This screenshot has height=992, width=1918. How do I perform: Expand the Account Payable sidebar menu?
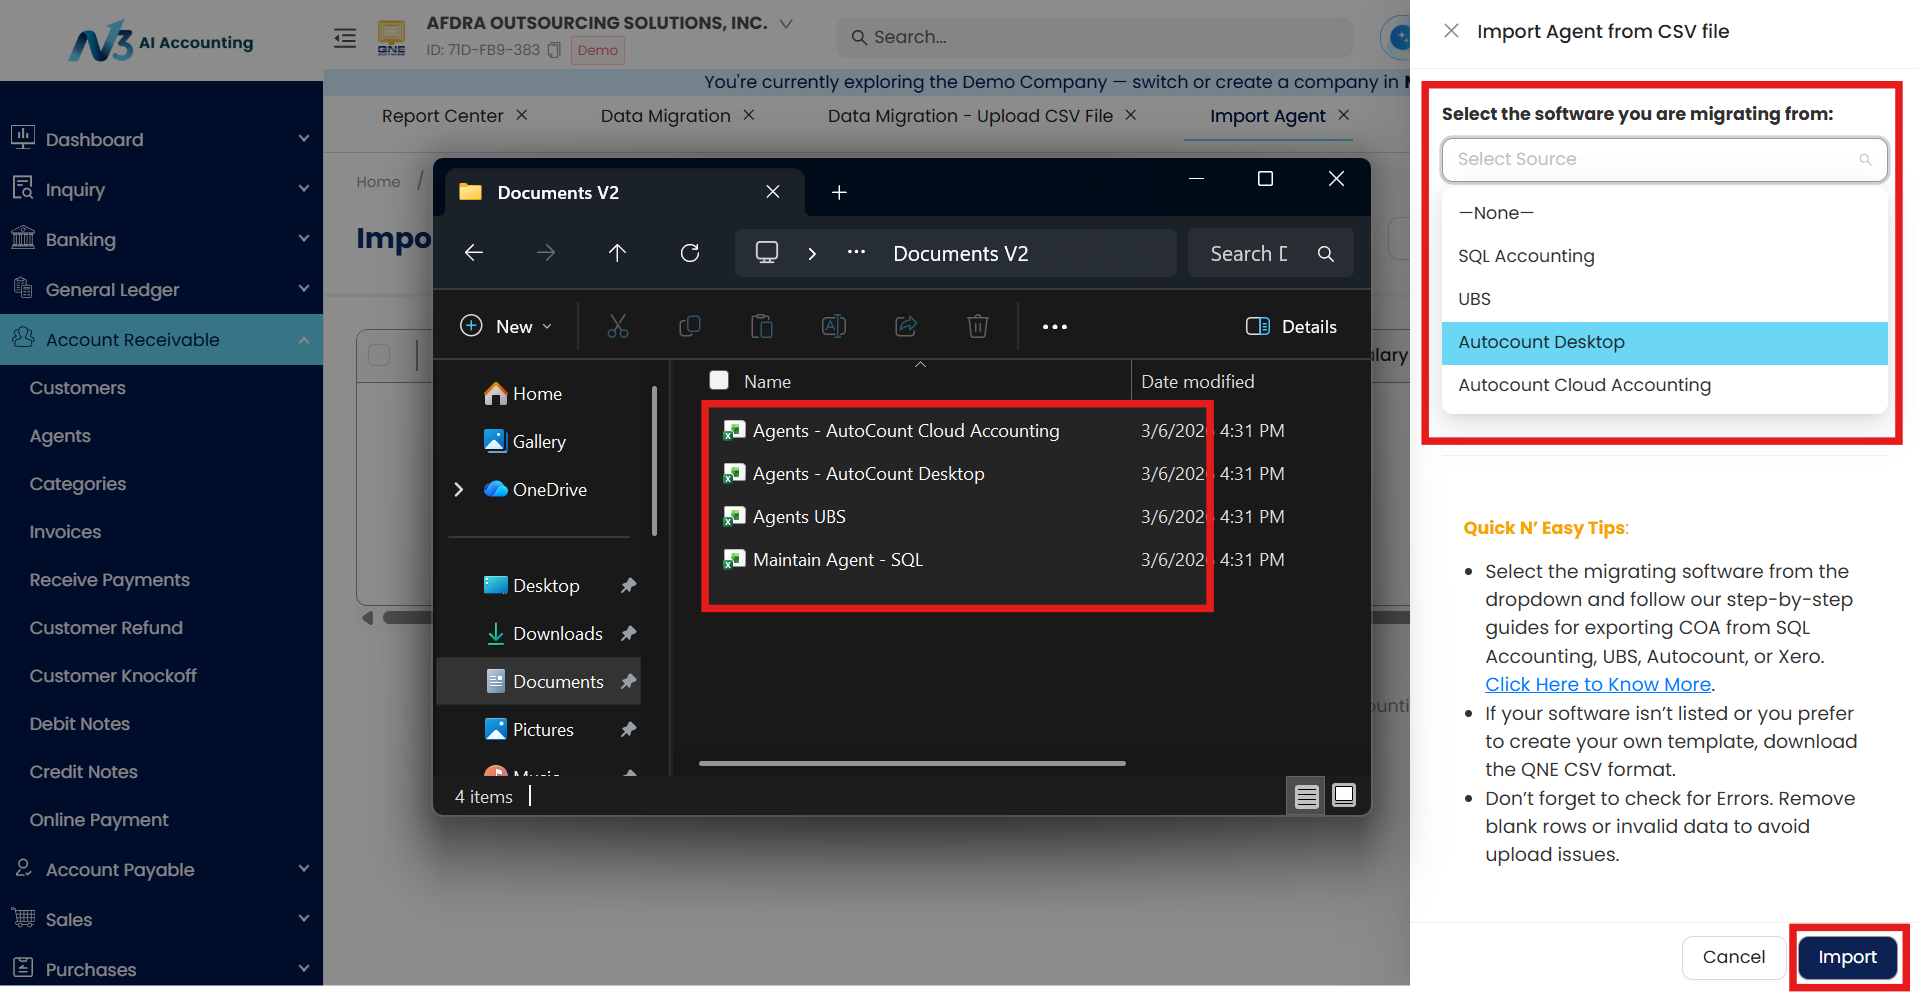(304, 869)
